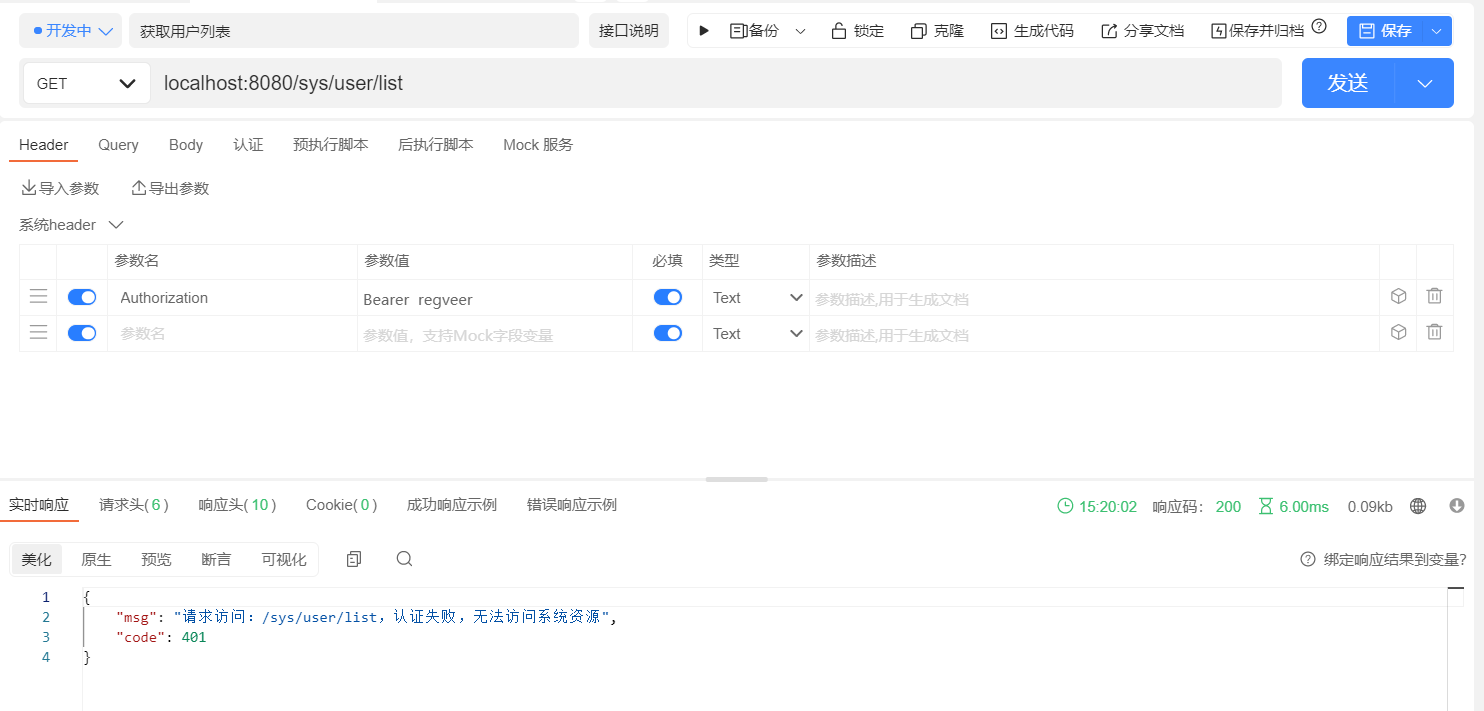Toggle required switch for Authorization row
The image size is (1484, 711).
pos(667,297)
